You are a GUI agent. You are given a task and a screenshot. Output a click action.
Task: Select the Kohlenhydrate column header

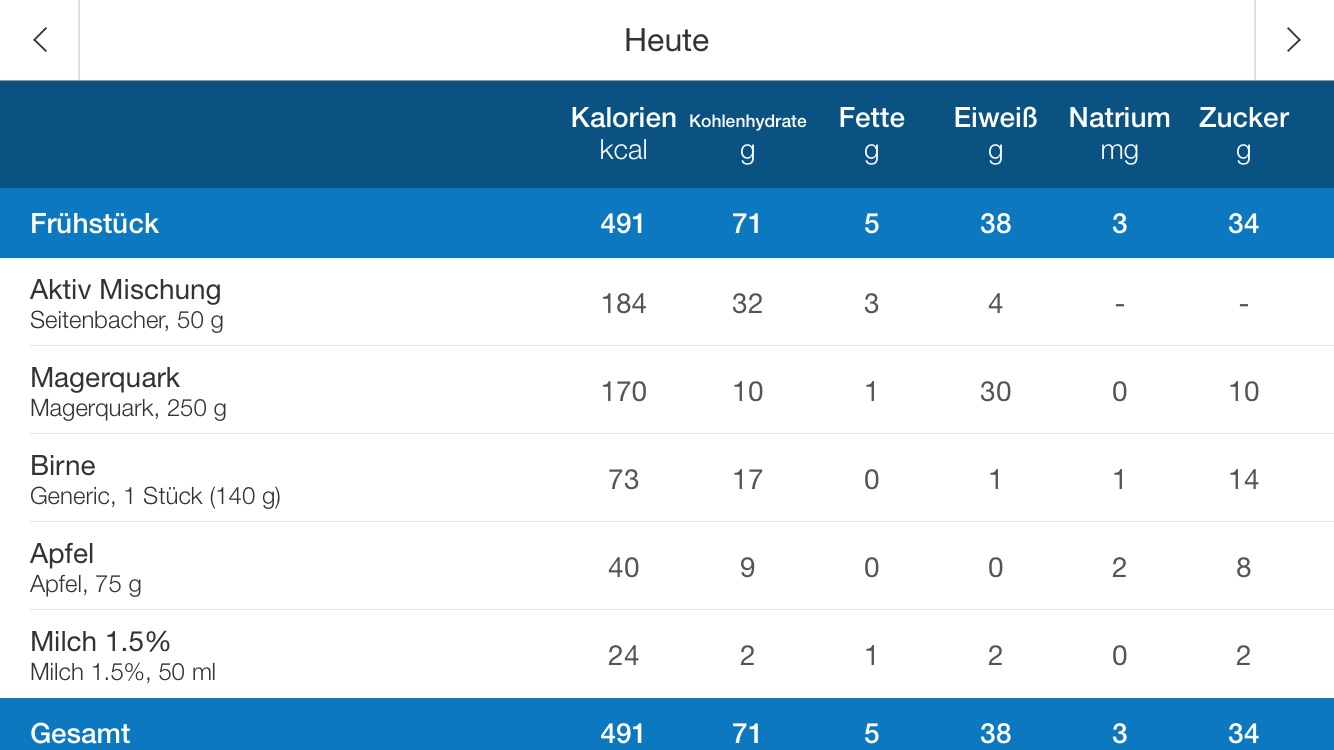(x=747, y=135)
